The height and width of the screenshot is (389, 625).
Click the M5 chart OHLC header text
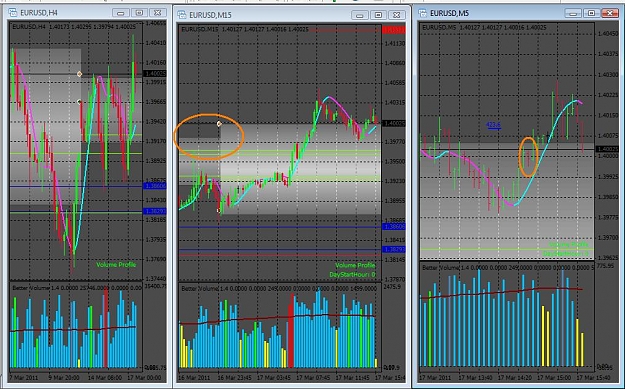point(484,28)
